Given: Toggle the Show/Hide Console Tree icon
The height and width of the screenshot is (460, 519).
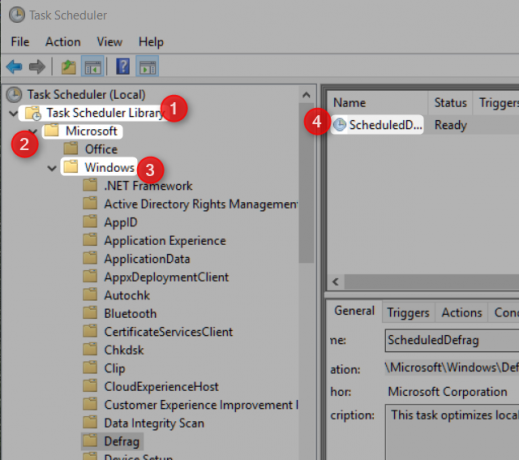Looking at the screenshot, I should [x=93, y=67].
